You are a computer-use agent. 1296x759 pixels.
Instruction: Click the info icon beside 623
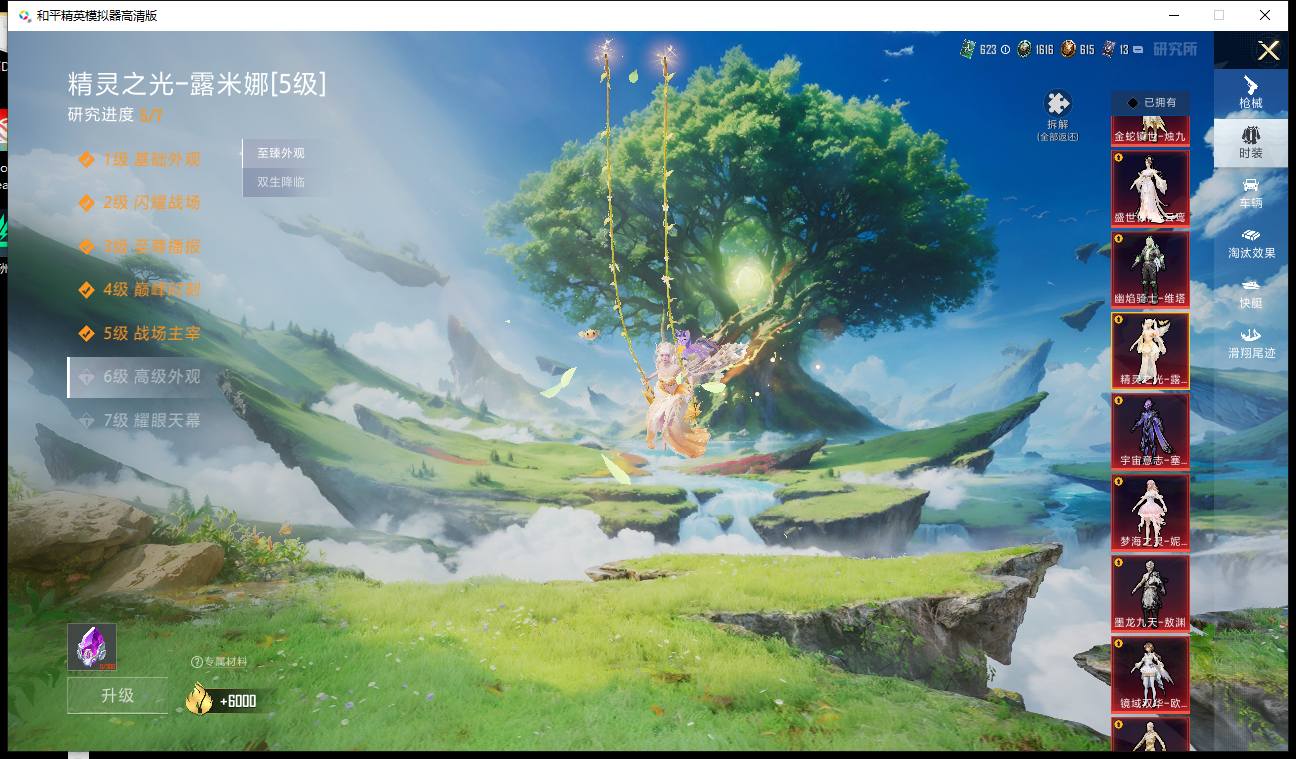(1005, 49)
